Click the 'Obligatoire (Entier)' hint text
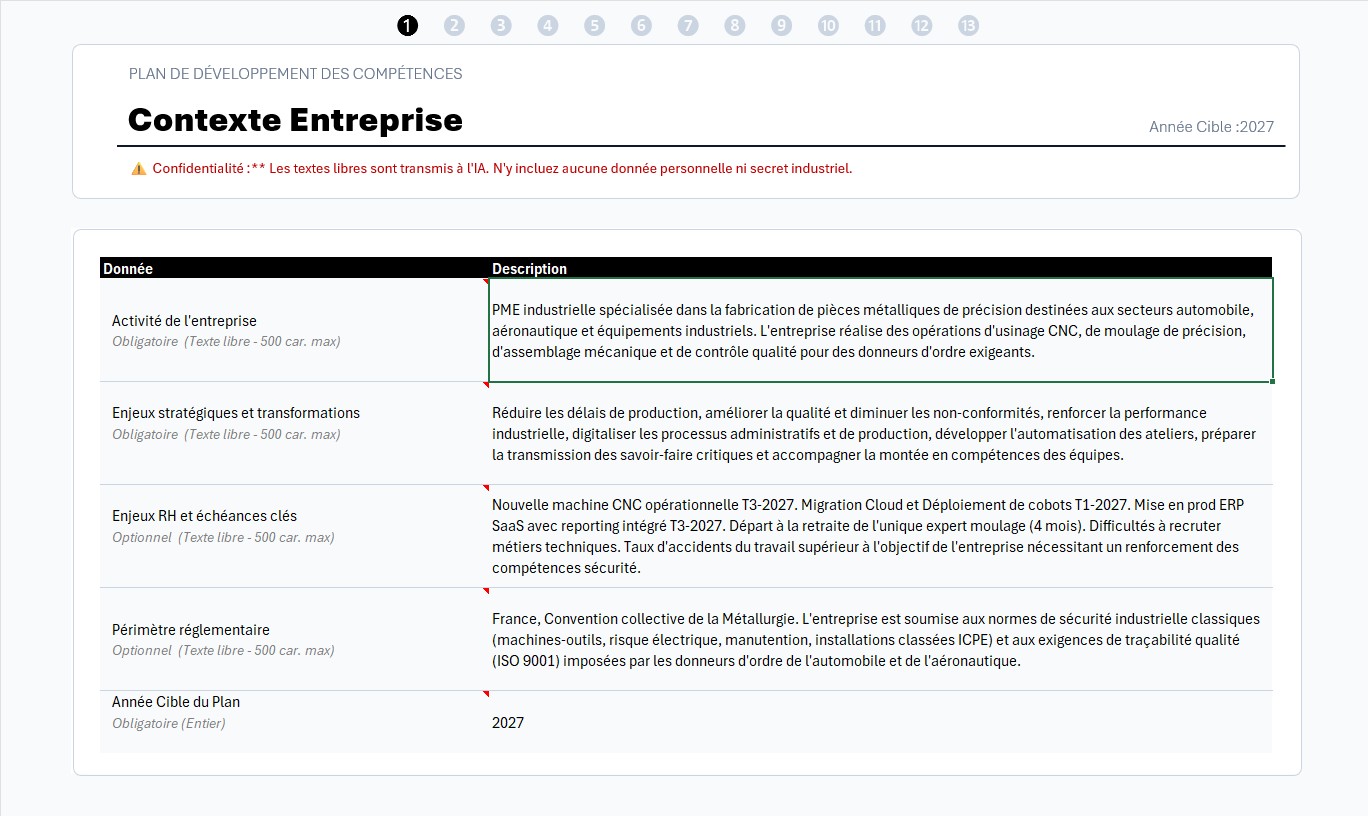The height and width of the screenshot is (816, 1368). coord(169,723)
